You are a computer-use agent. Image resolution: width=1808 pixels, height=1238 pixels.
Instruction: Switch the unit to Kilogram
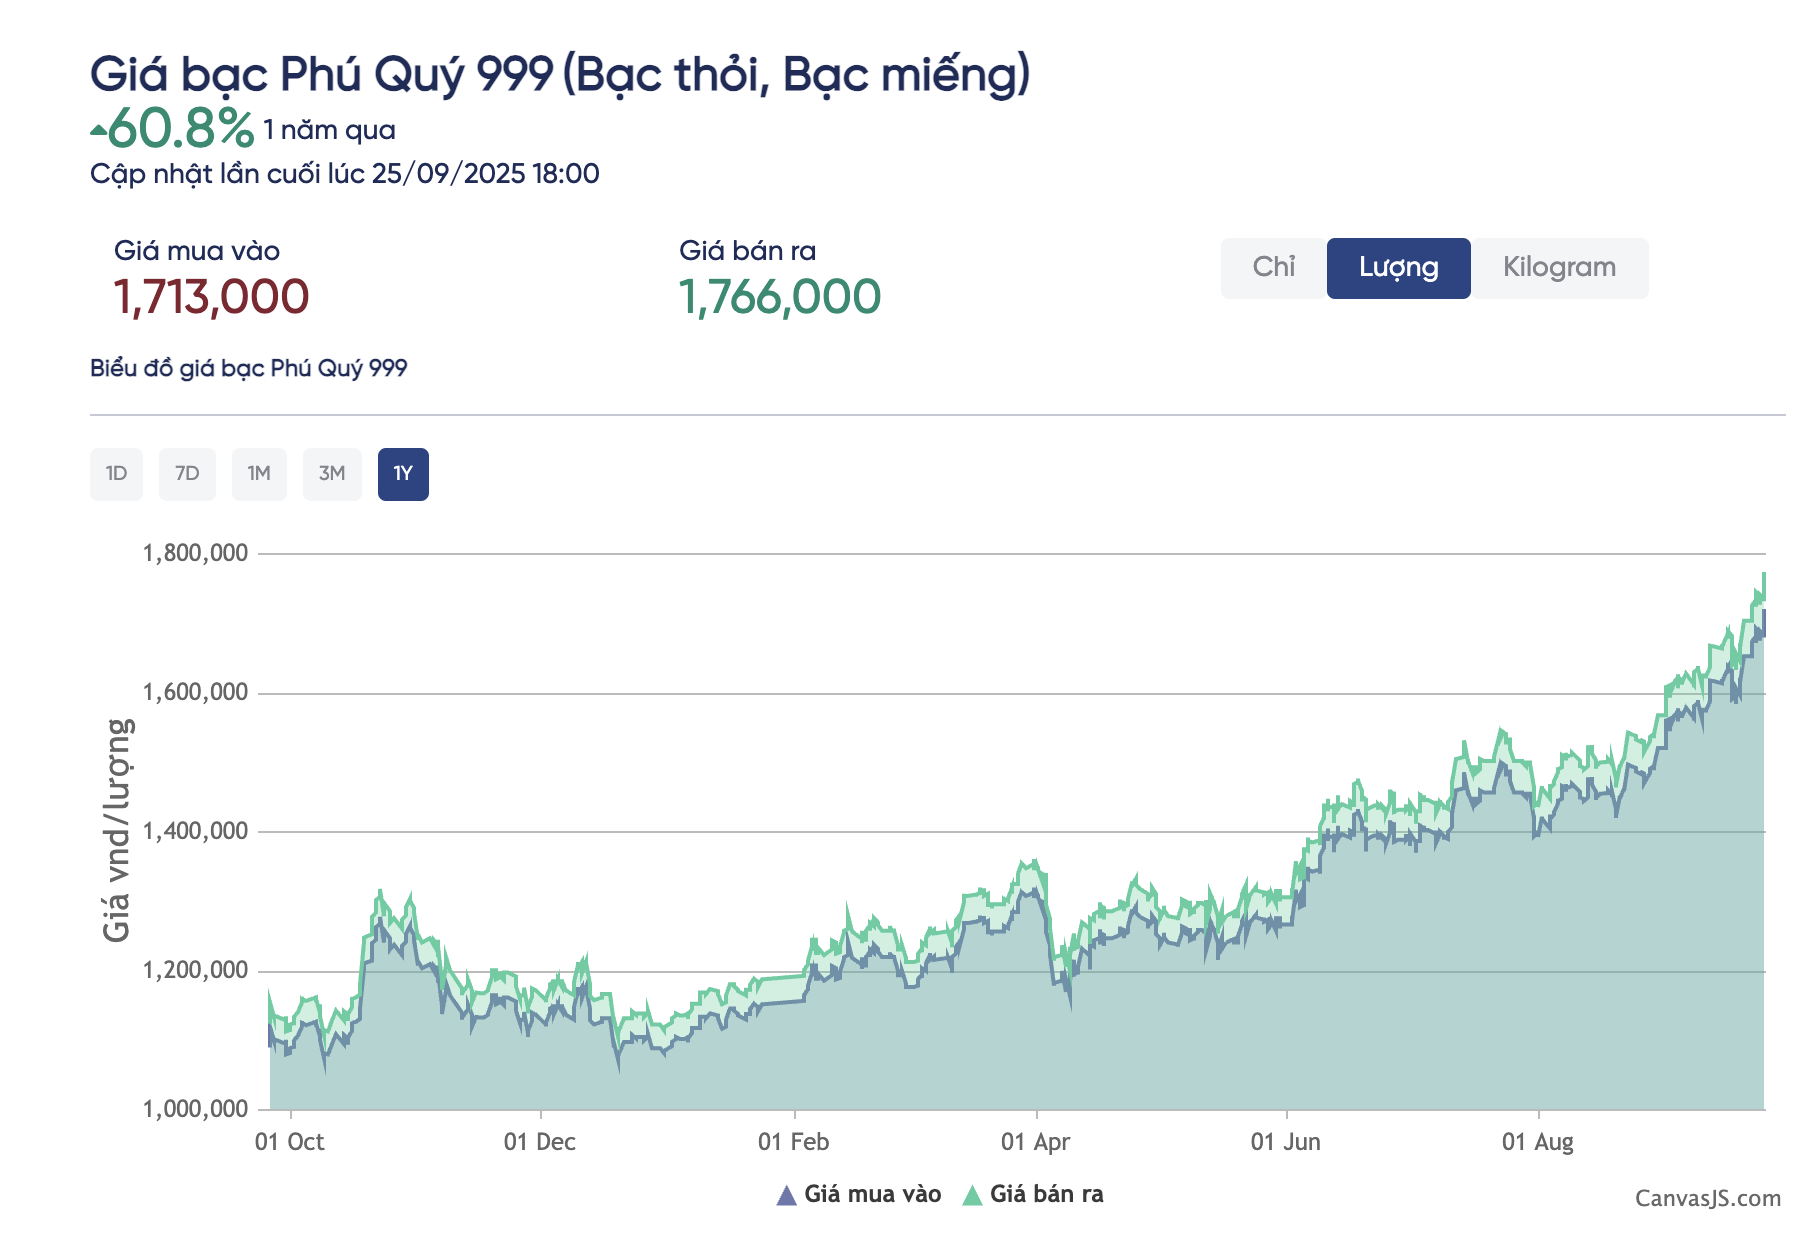tap(1558, 268)
